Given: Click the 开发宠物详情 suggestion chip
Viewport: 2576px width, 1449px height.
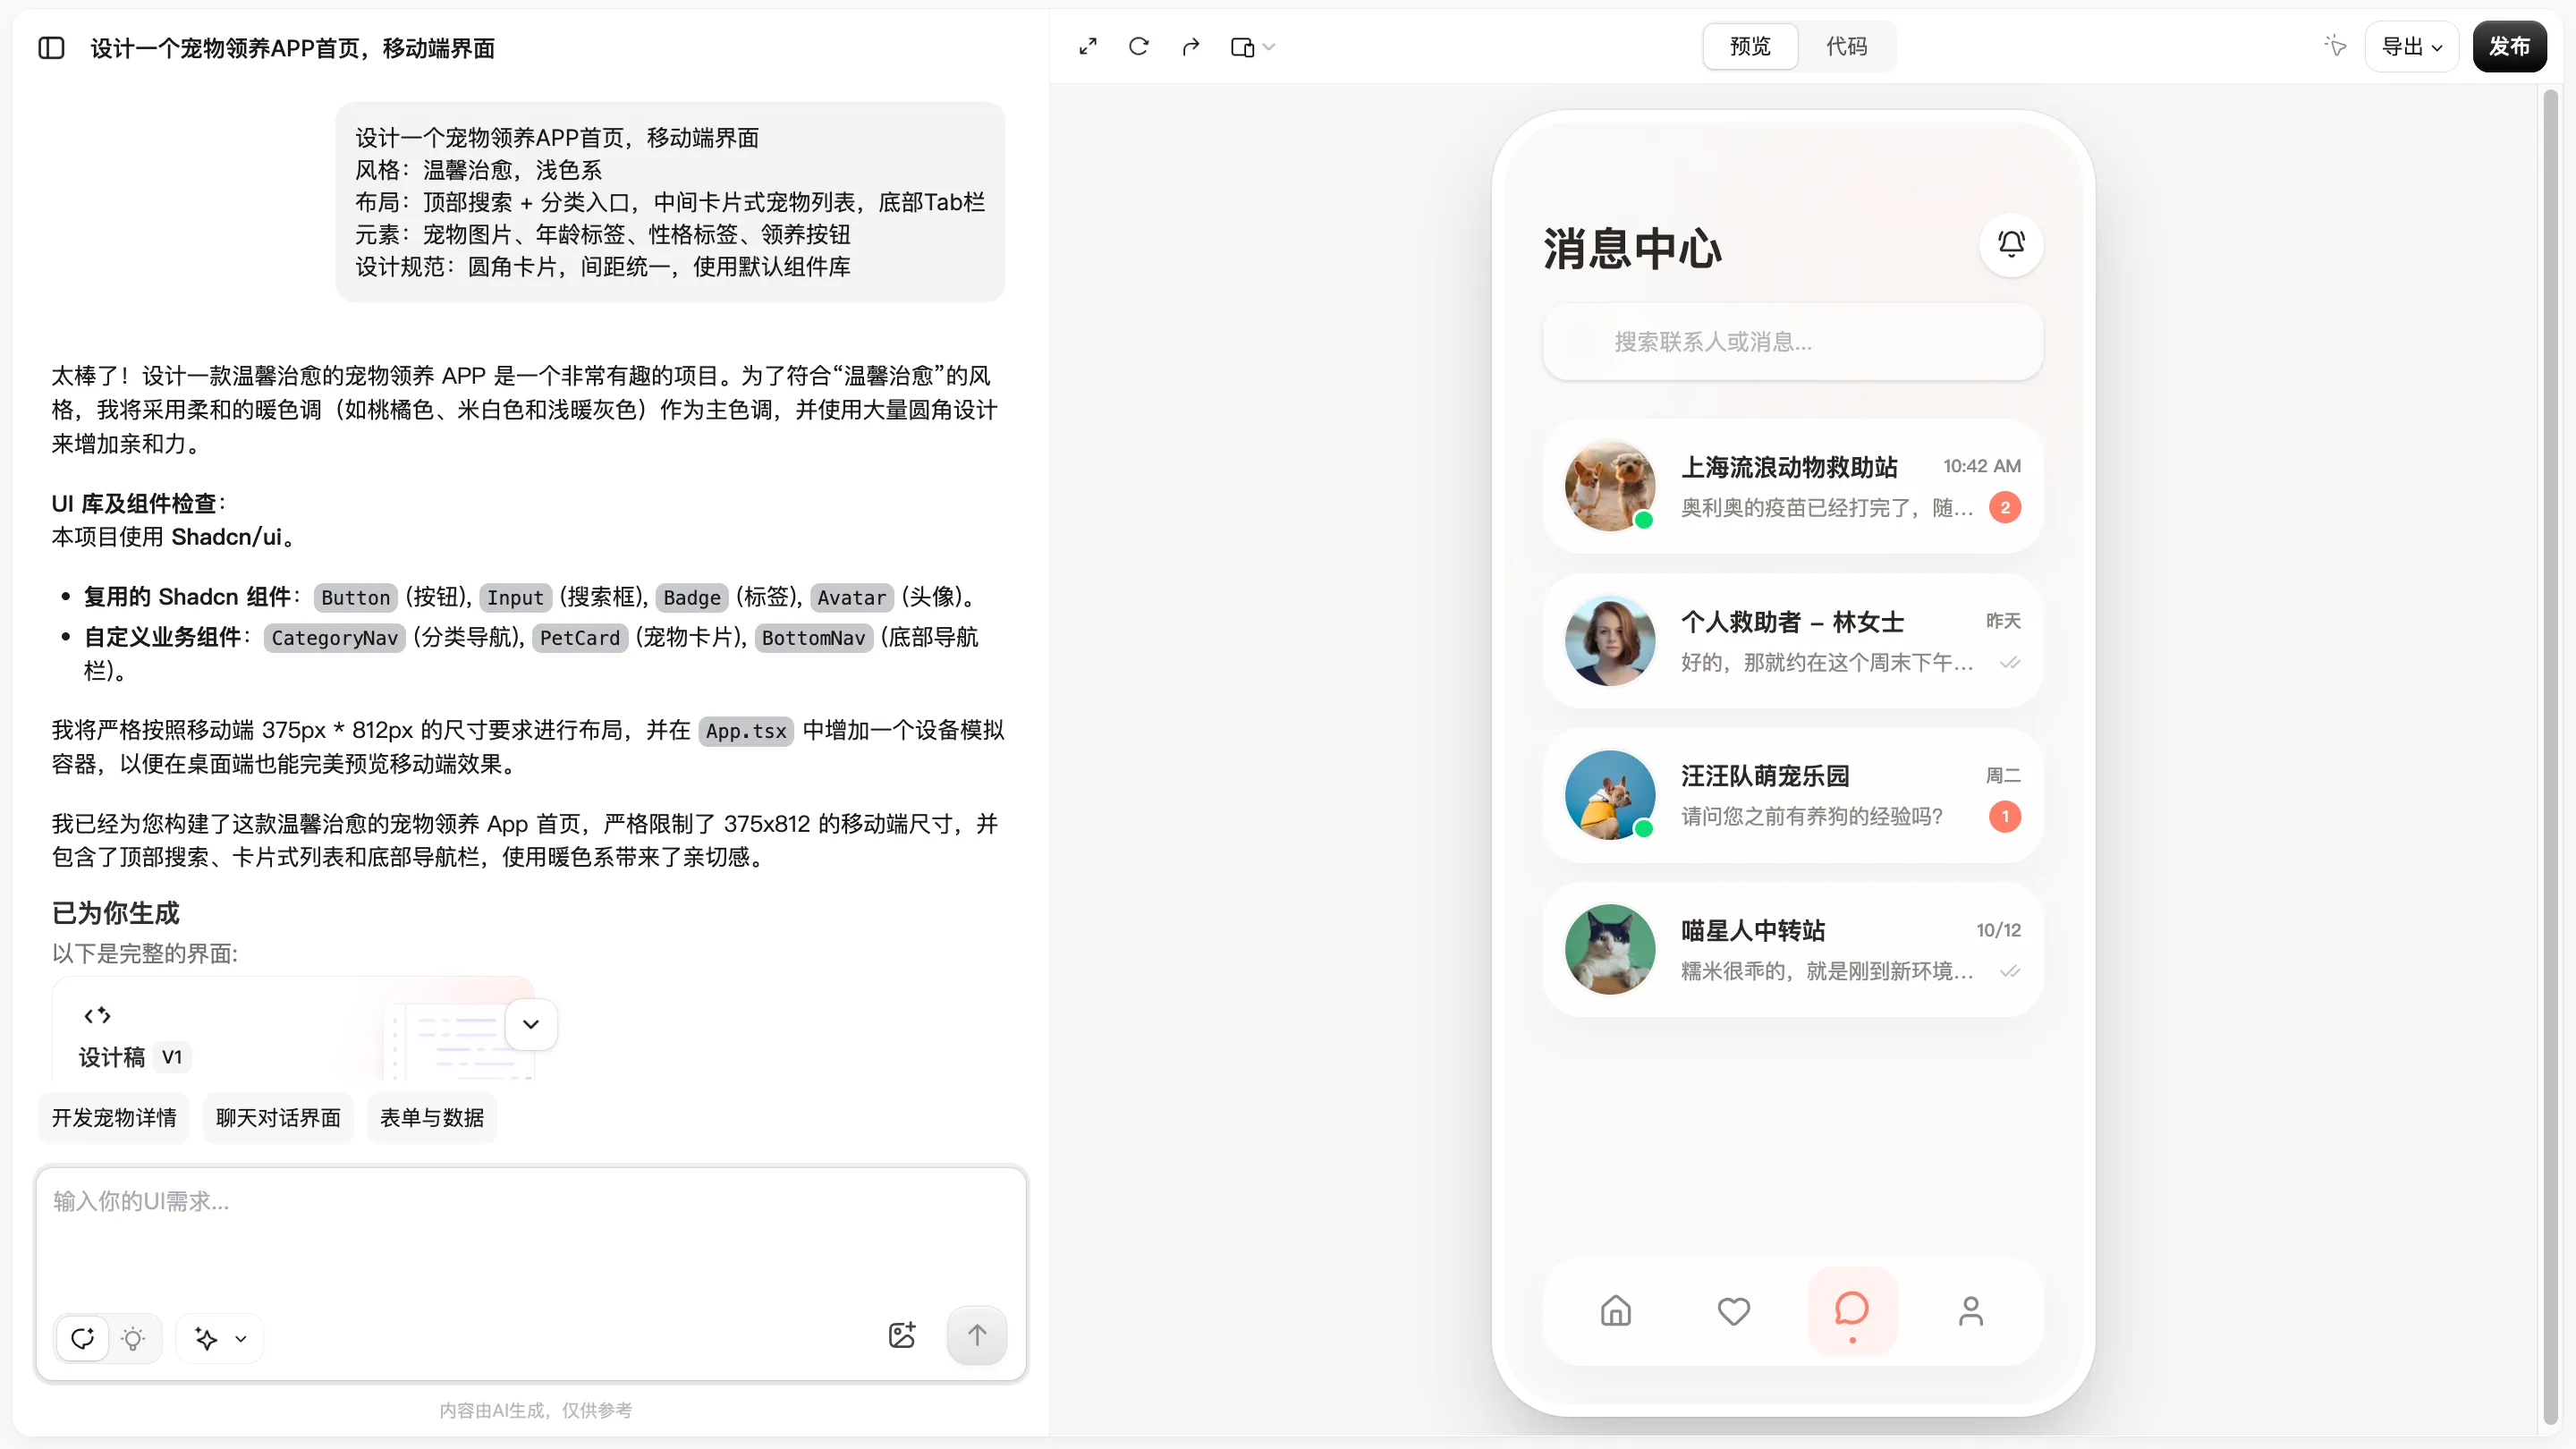Looking at the screenshot, I should (114, 1117).
